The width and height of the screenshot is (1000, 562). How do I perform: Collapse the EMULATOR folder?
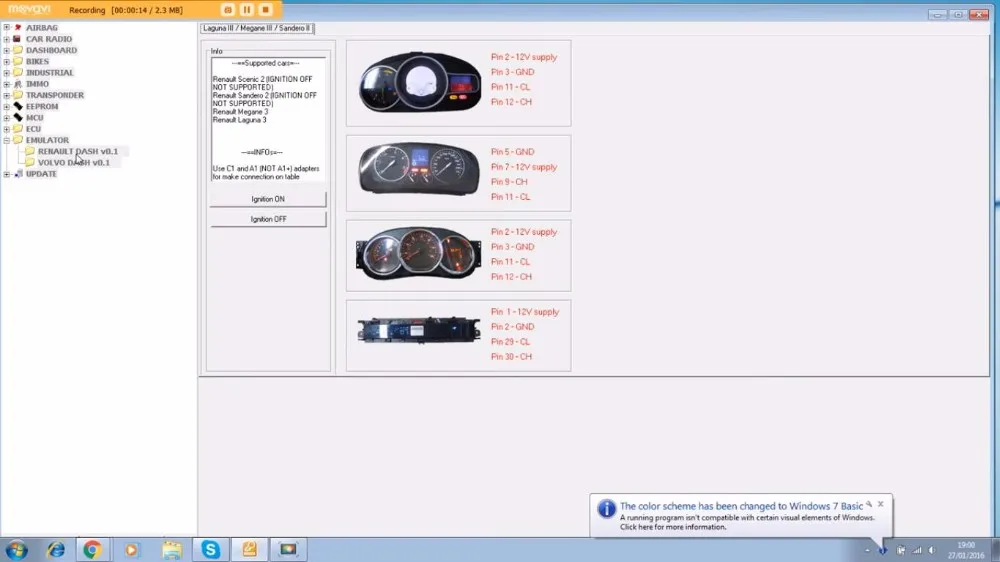[6, 140]
